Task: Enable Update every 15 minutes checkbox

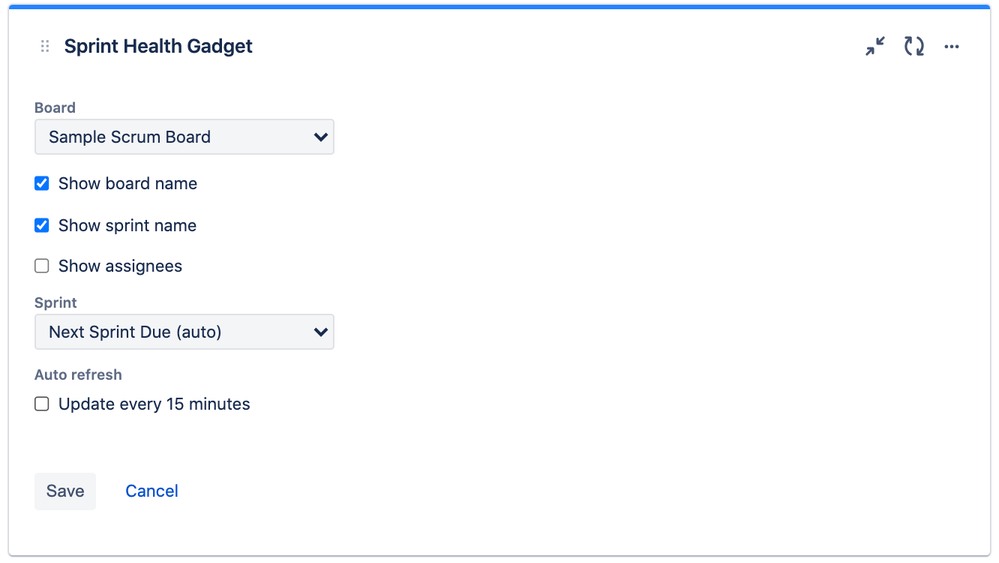Action: click(41, 404)
